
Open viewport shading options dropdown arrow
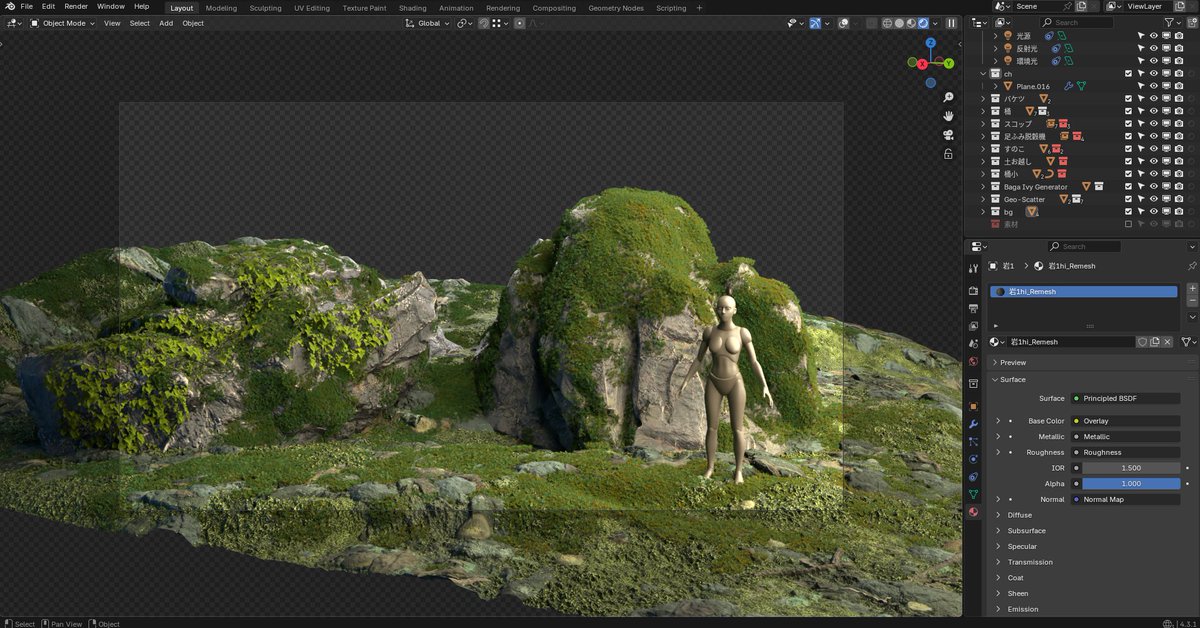pos(934,23)
